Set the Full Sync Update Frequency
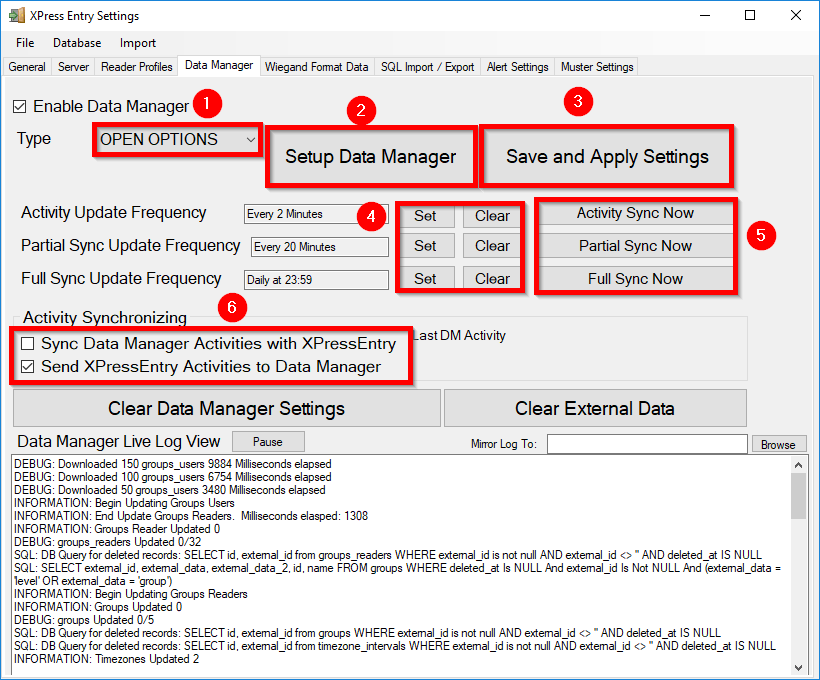Screen dimensions: 820x680 click(425, 278)
